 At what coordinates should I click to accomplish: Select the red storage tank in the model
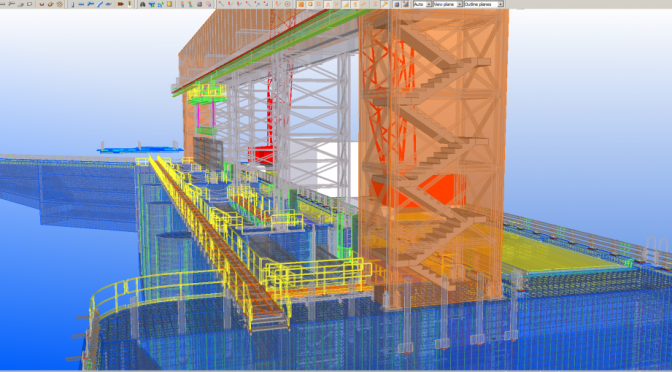click(261, 154)
